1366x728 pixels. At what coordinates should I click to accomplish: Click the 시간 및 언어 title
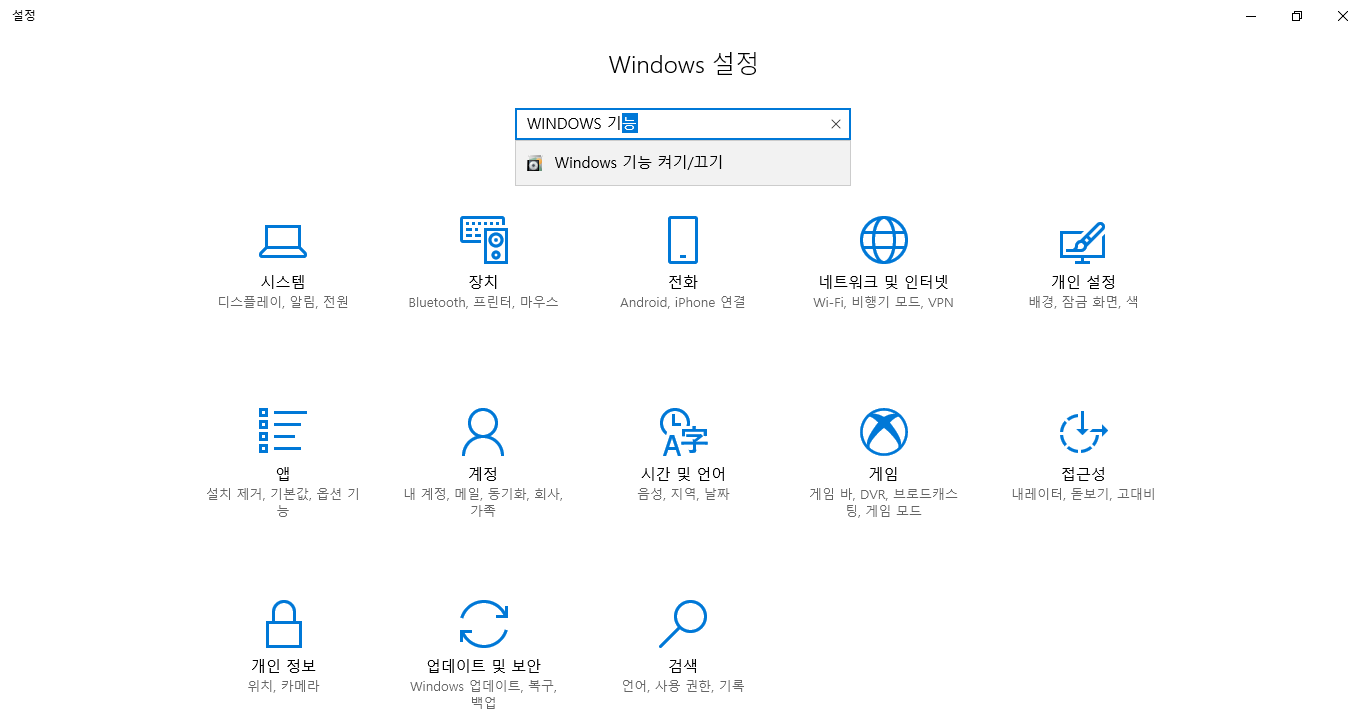pyautogui.click(x=683, y=474)
